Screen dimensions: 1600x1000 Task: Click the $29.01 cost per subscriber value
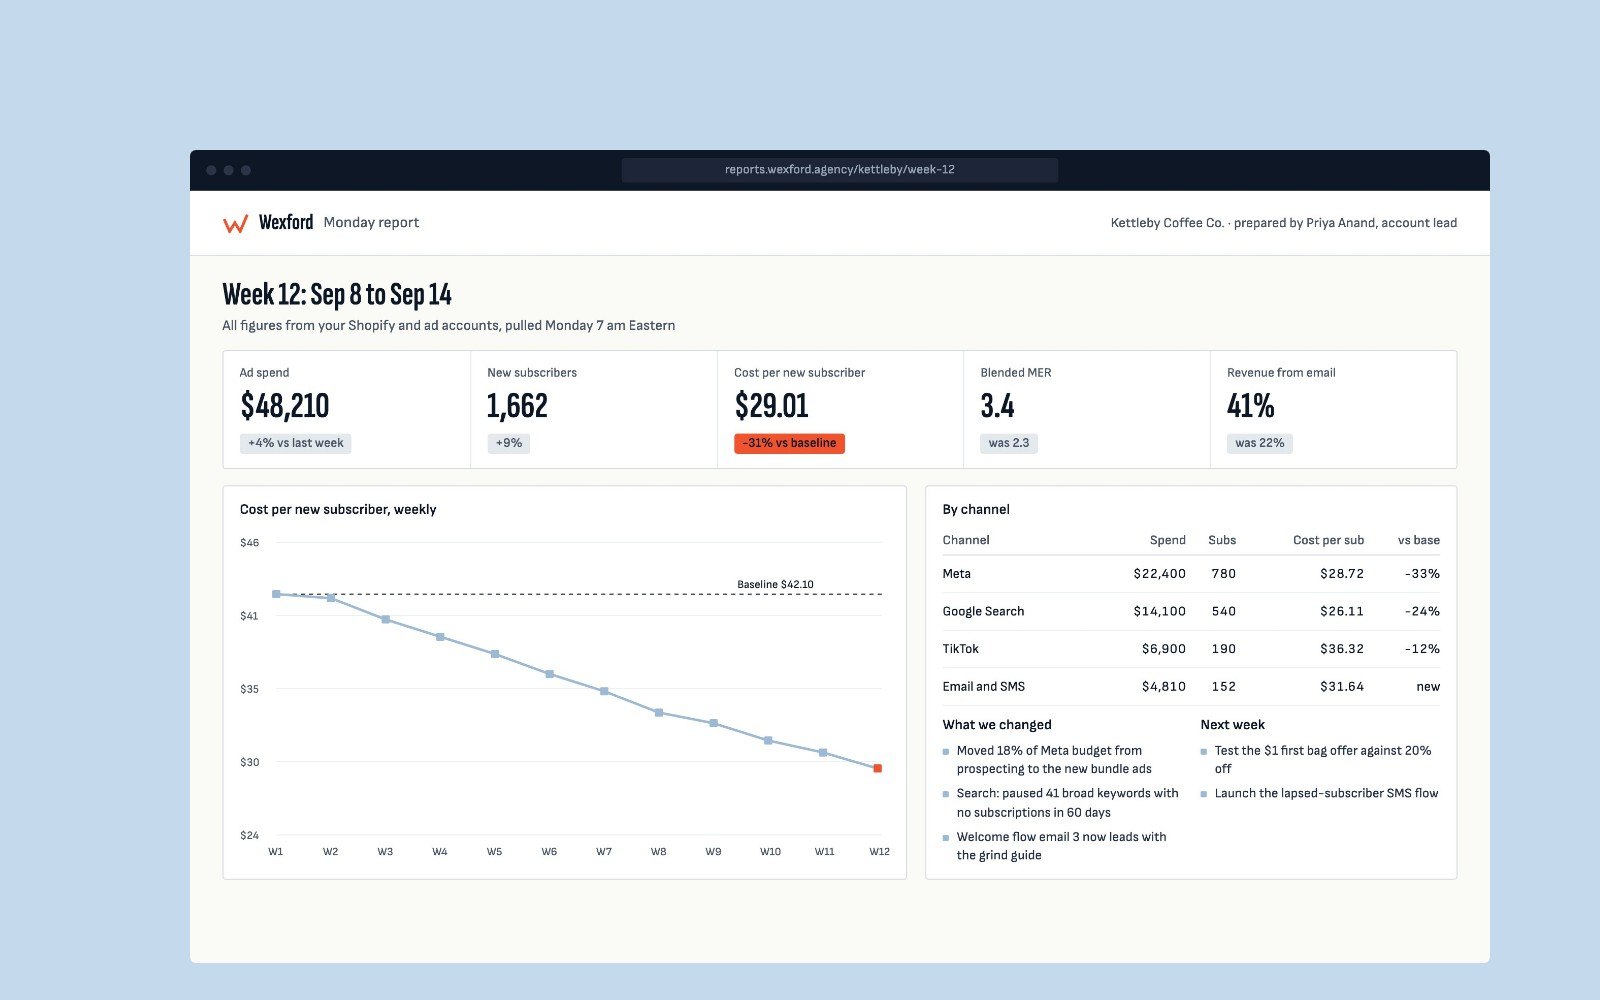[x=771, y=406]
